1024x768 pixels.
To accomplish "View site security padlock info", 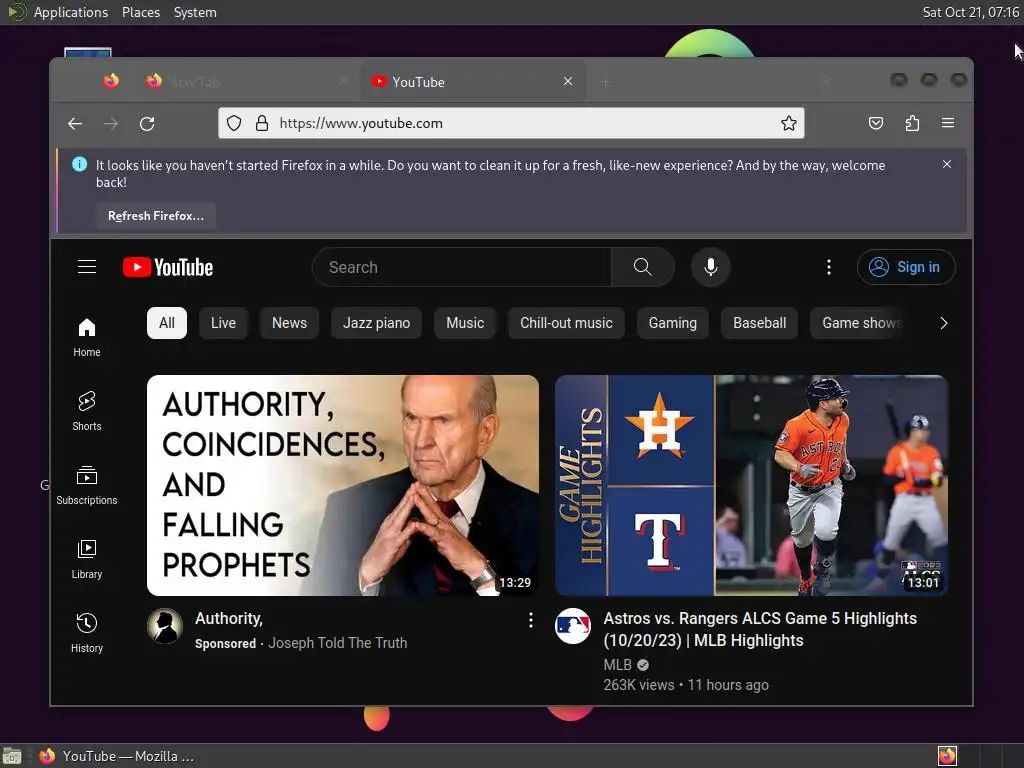I will click(x=262, y=123).
